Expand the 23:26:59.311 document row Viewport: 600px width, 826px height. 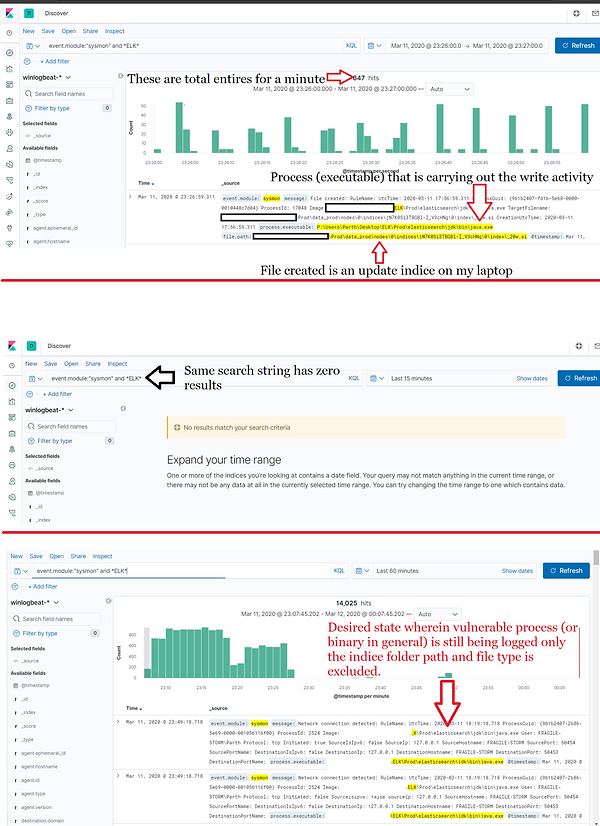tap(130, 196)
